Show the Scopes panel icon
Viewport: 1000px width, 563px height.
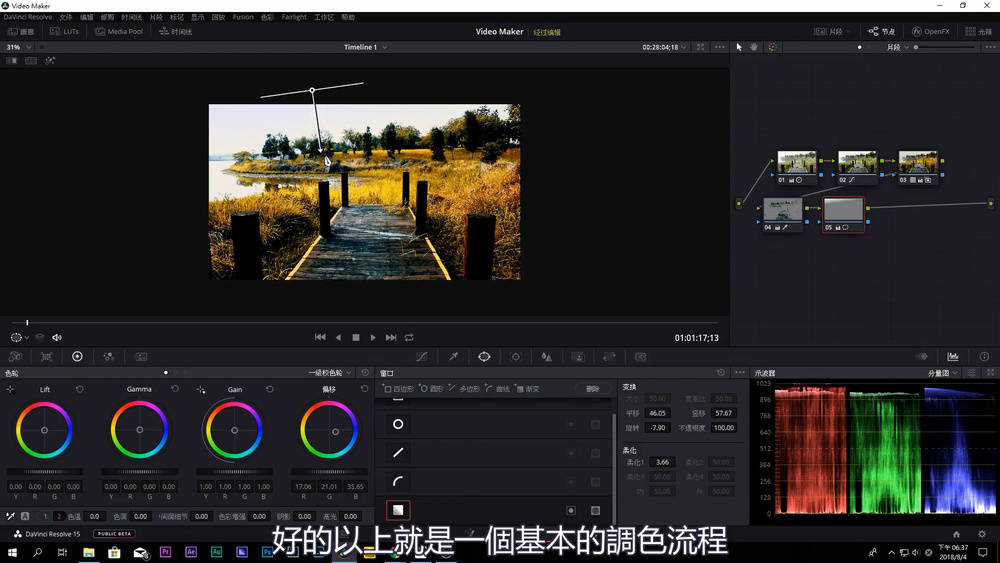point(952,356)
